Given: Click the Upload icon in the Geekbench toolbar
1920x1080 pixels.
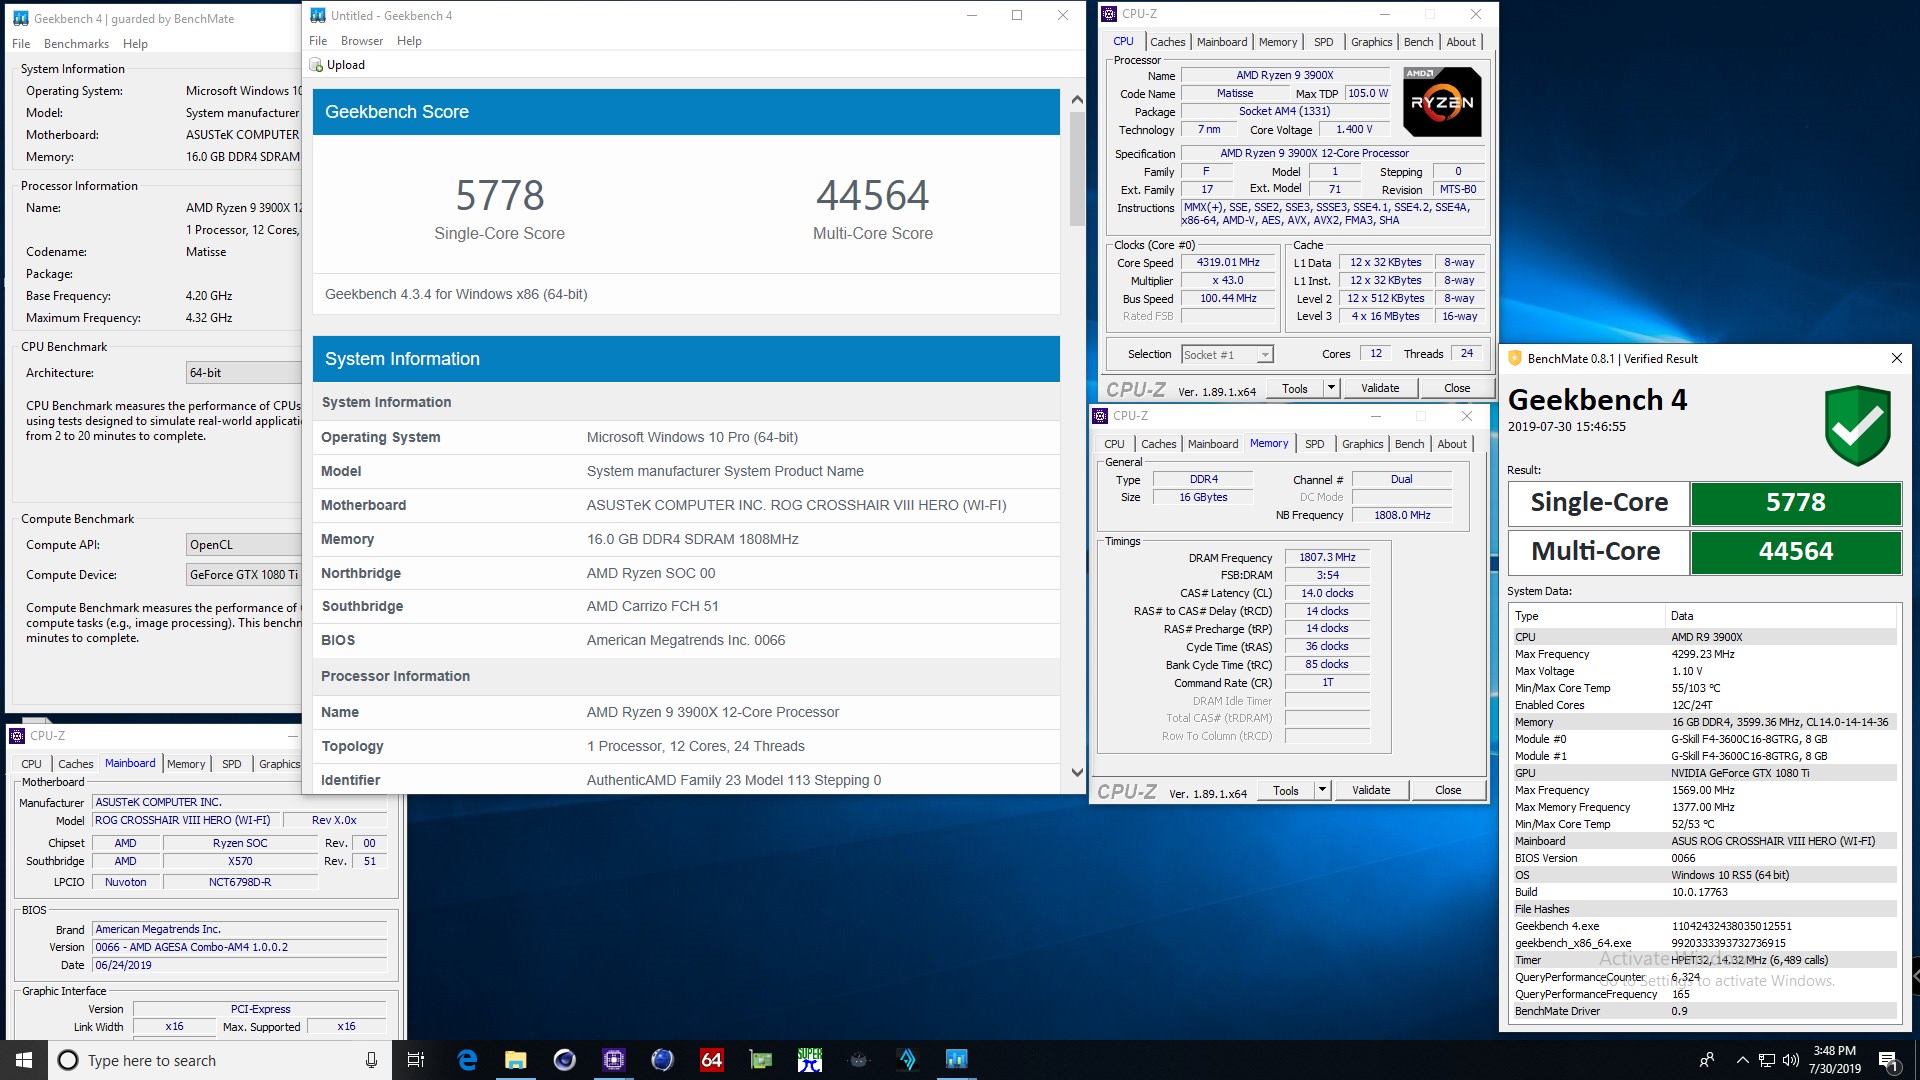Looking at the screenshot, I should click(x=317, y=65).
